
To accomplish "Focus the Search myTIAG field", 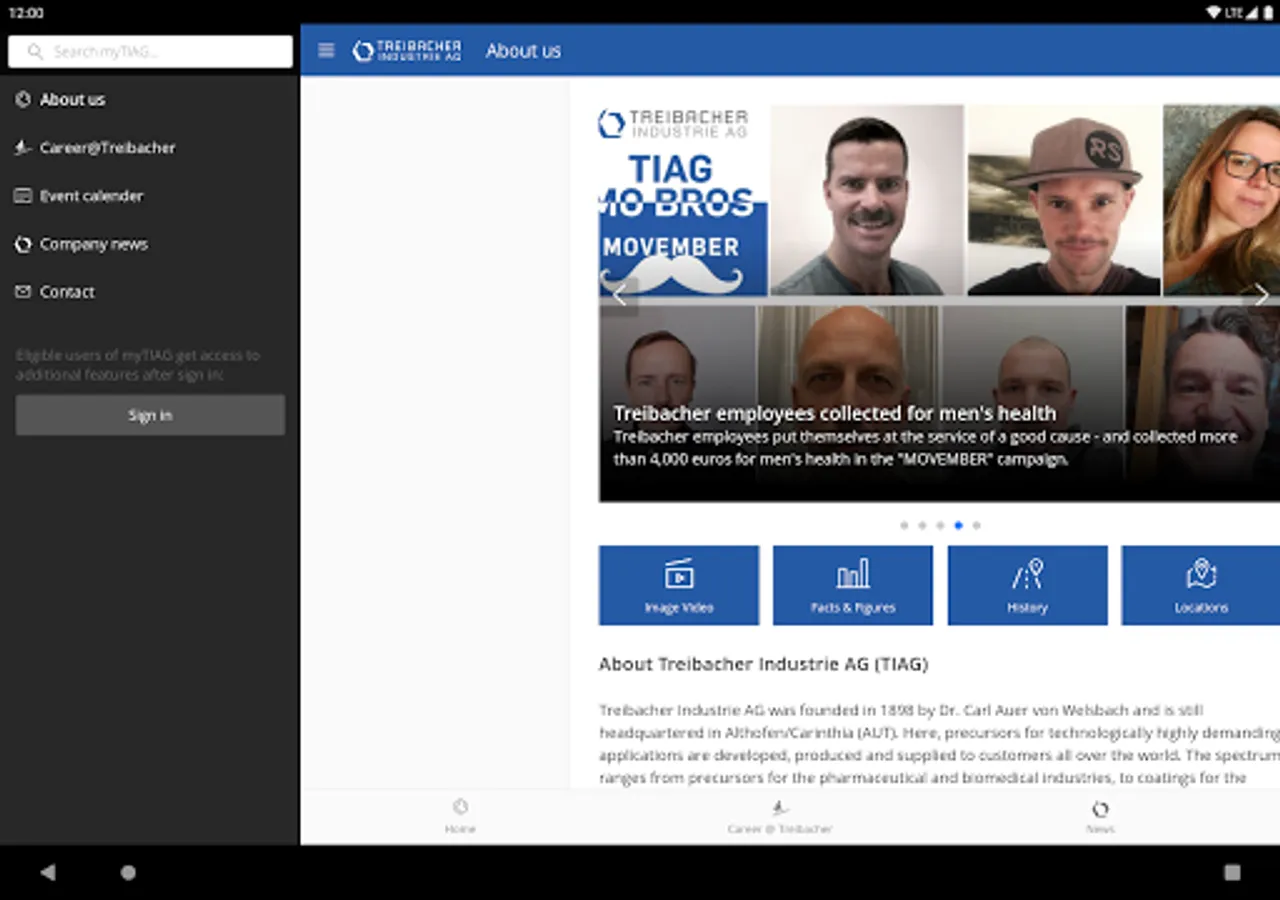I will click(x=150, y=51).
